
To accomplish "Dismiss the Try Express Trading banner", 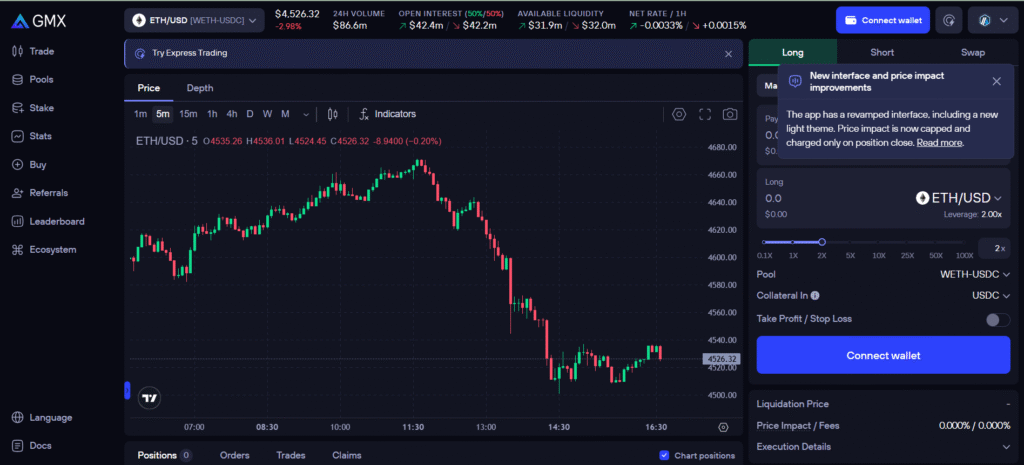I will coord(728,53).
